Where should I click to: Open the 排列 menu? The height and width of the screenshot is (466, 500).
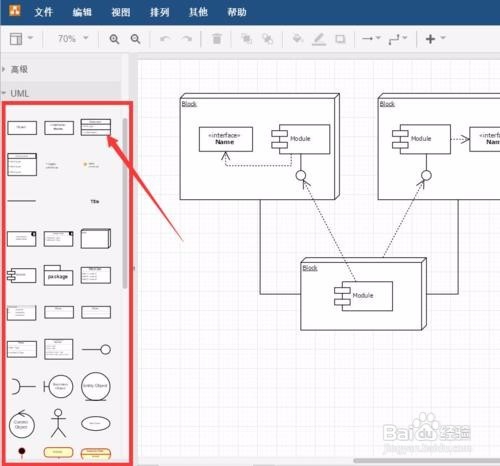(159, 12)
